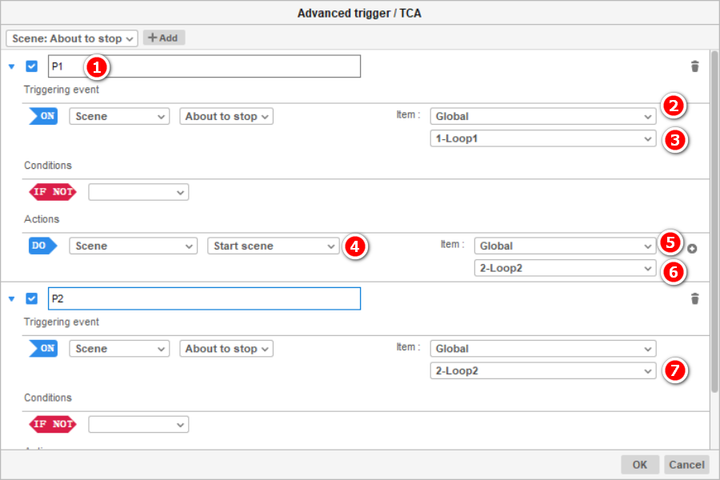Viewport: 720px width, 480px height.
Task: Click the red IF NOT badge in P2 conditions
Action: pos(50,424)
